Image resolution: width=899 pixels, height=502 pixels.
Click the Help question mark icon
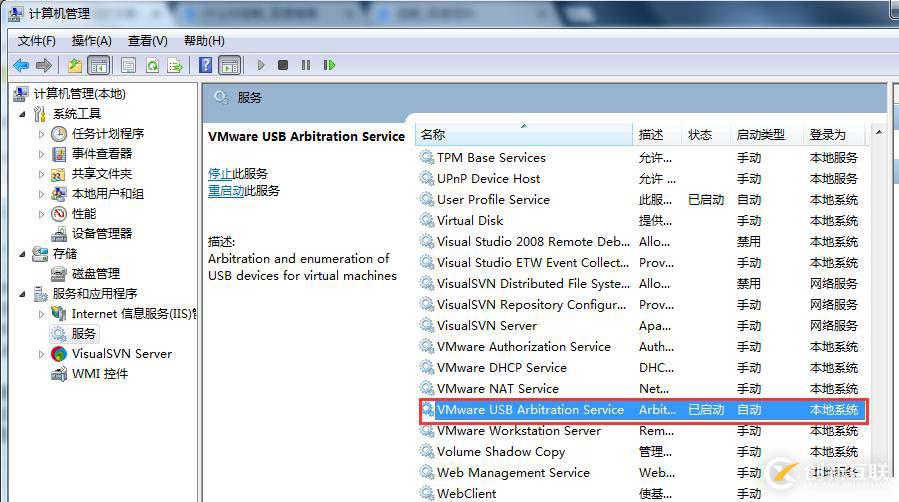point(205,65)
